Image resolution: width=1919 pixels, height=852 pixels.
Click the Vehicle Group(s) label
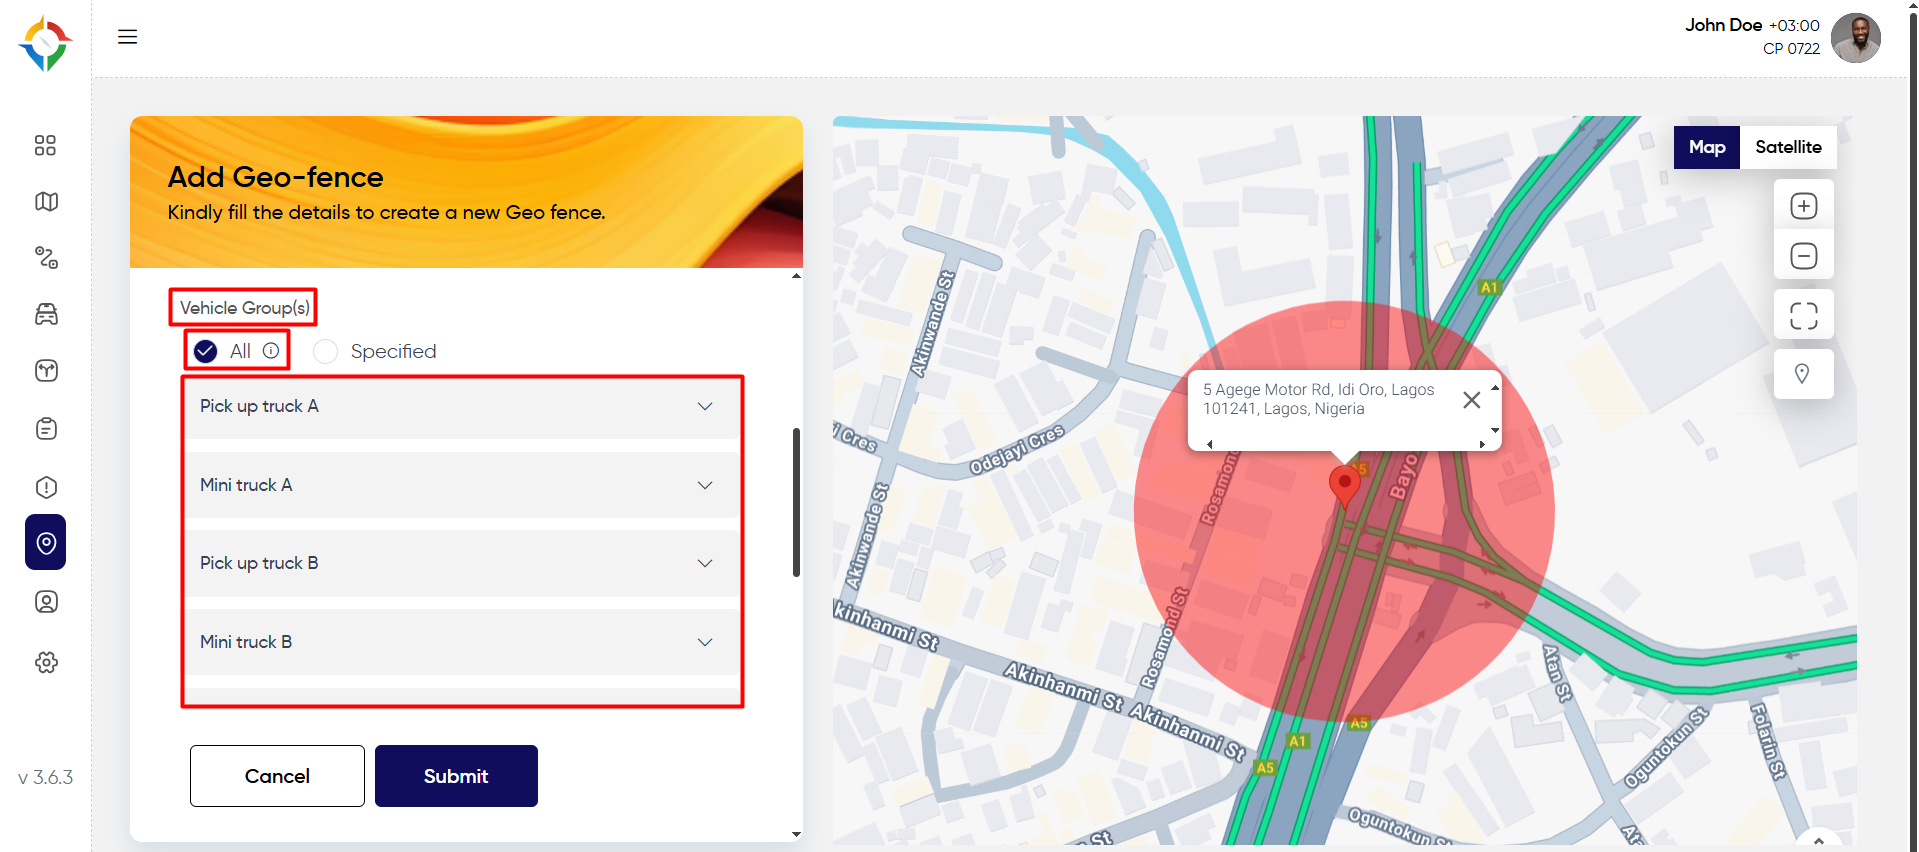[x=244, y=308]
